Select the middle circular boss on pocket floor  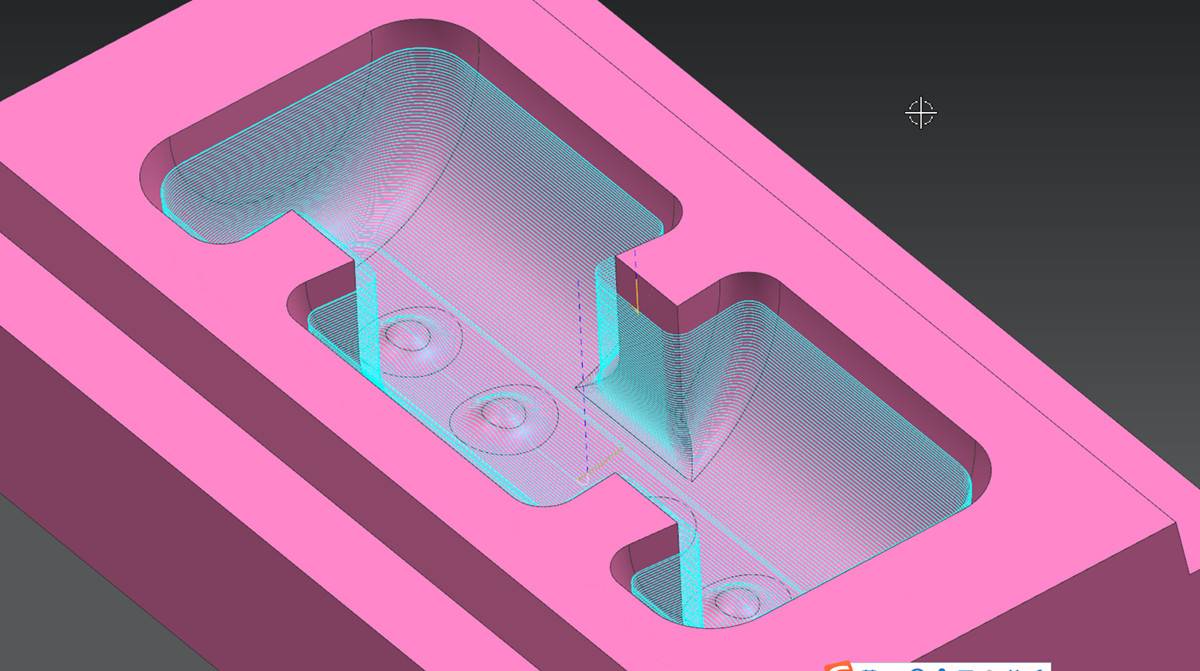point(498,410)
